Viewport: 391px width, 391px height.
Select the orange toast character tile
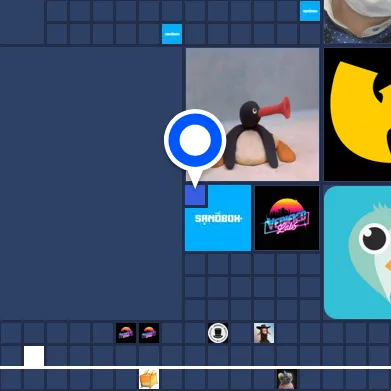click(149, 379)
